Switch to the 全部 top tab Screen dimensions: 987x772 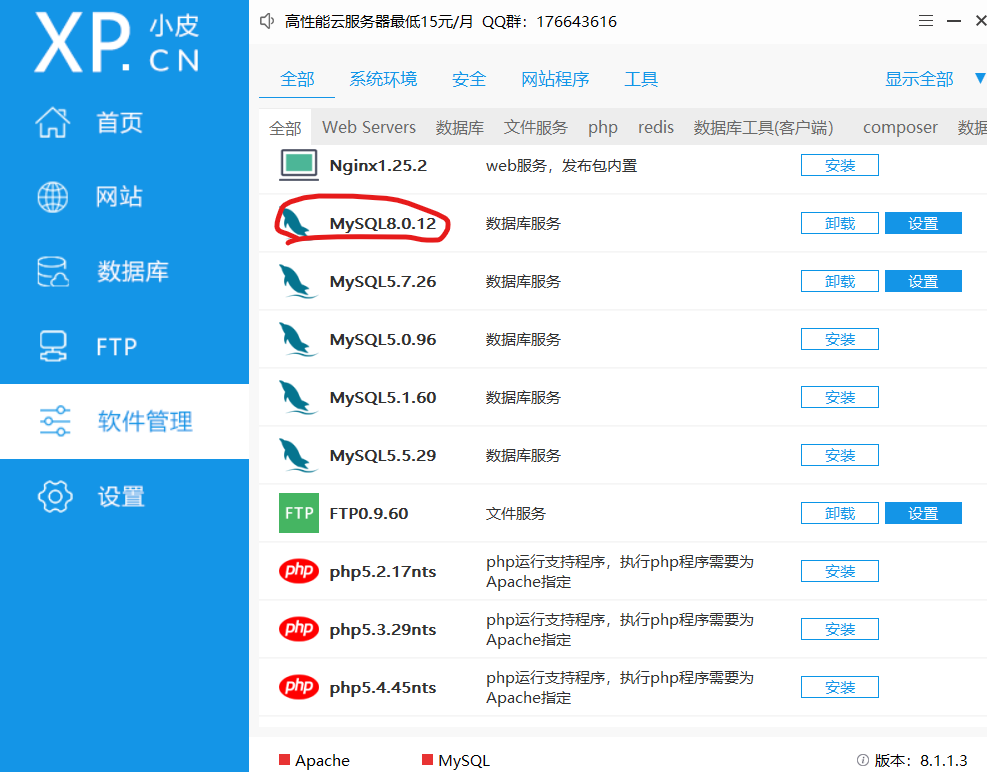[297, 79]
